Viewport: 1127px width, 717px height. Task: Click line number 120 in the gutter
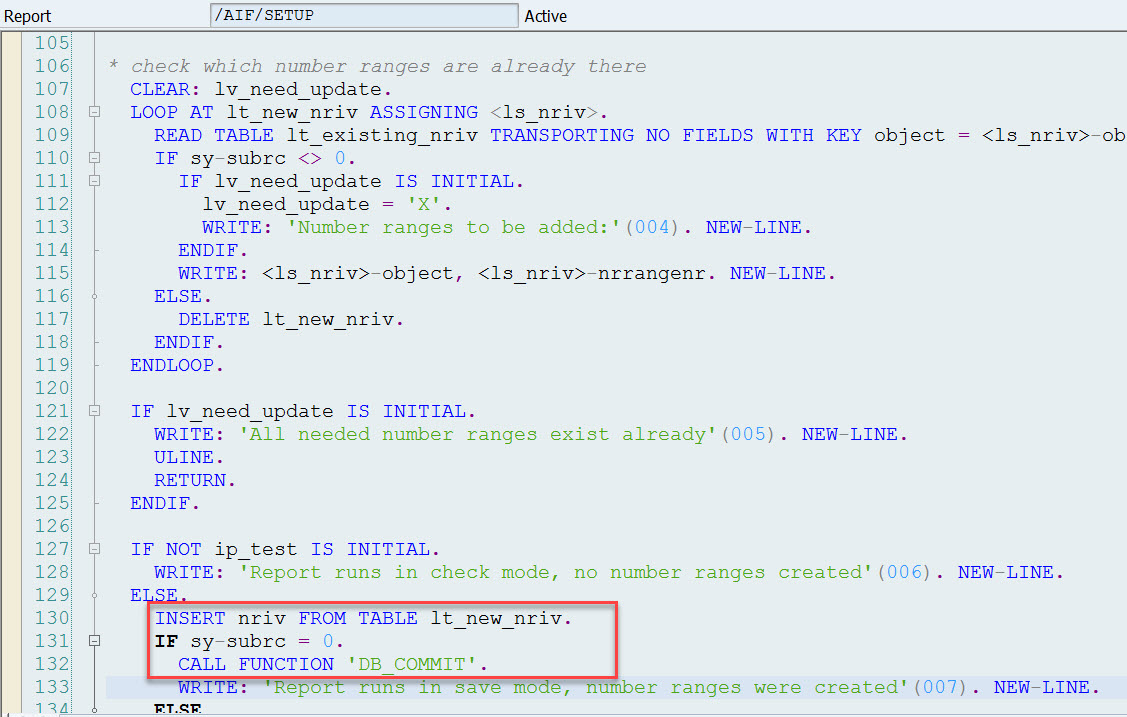[x=52, y=388]
